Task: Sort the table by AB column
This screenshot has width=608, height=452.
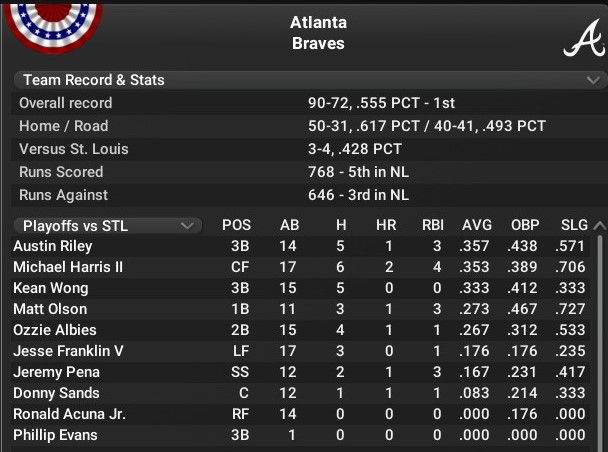Action: (289, 225)
